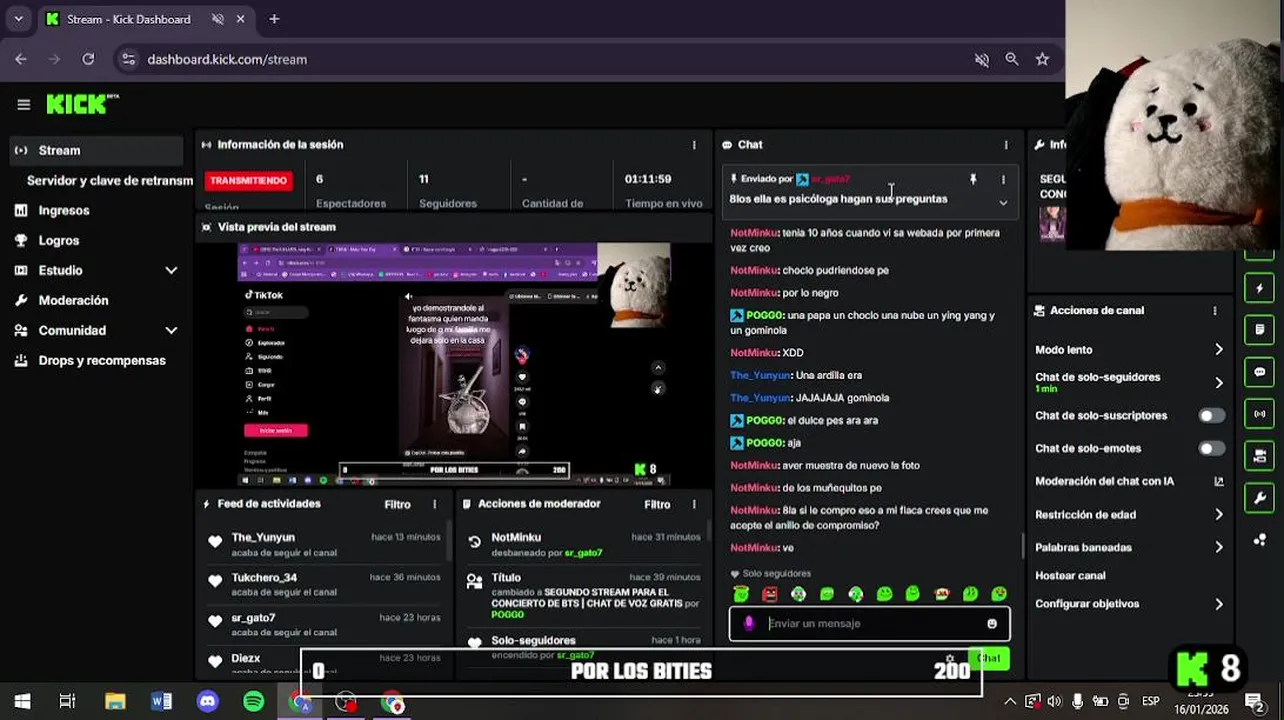1284x720 pixels.
Task: Open the hamburger menu next to Kick logo
Action: [x=24, y=104]
